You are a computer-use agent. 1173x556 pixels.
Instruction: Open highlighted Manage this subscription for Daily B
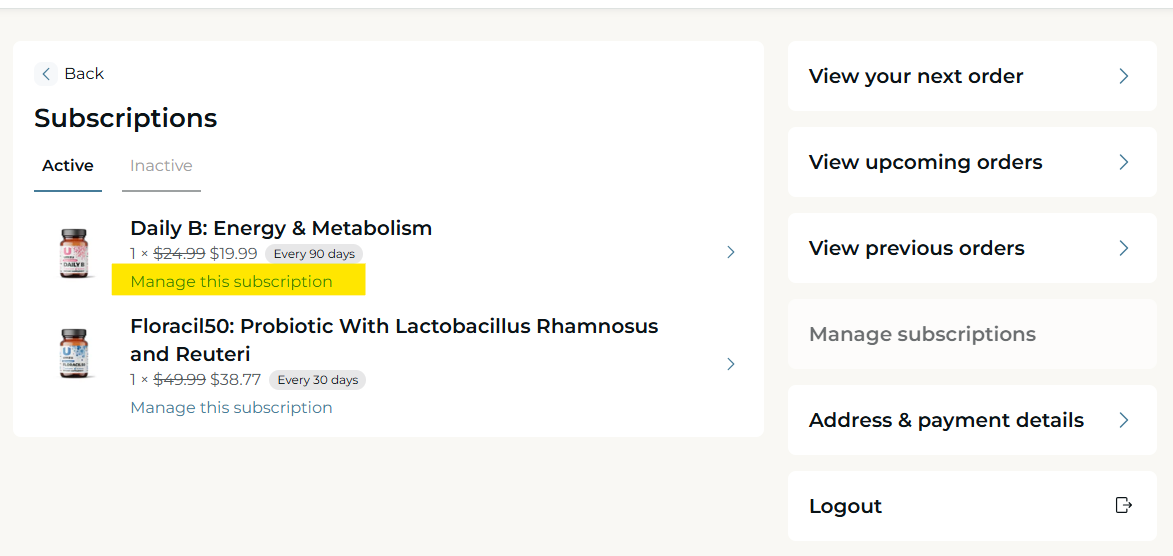(231, 281)
